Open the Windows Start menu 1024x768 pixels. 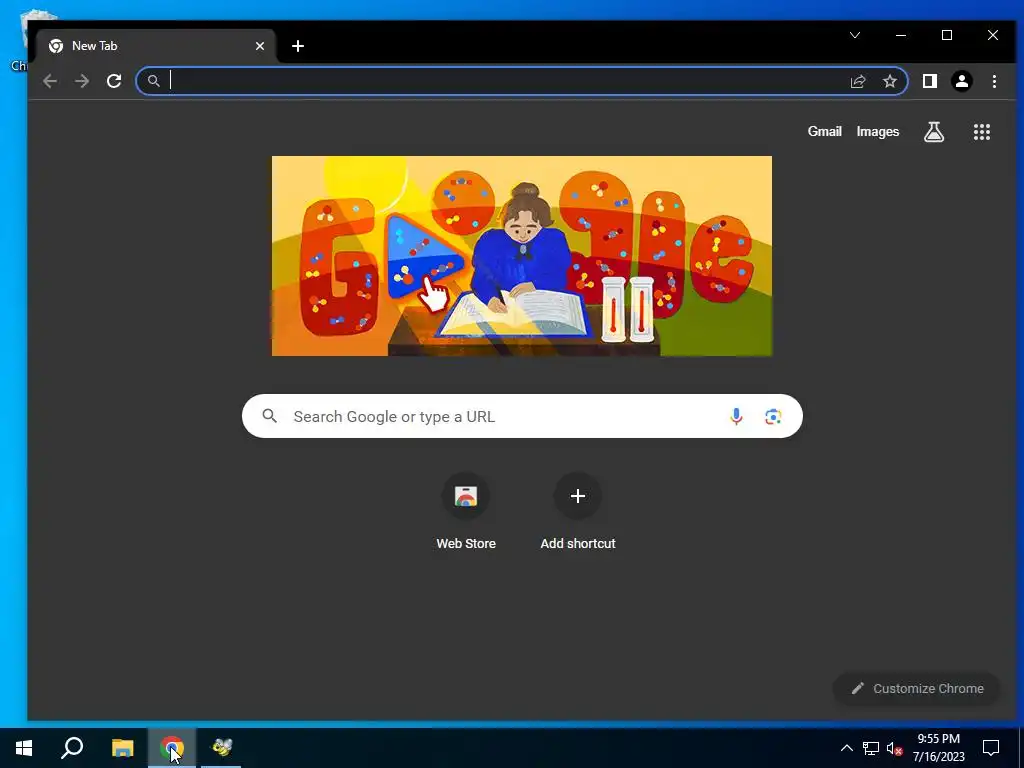(24, 748)
